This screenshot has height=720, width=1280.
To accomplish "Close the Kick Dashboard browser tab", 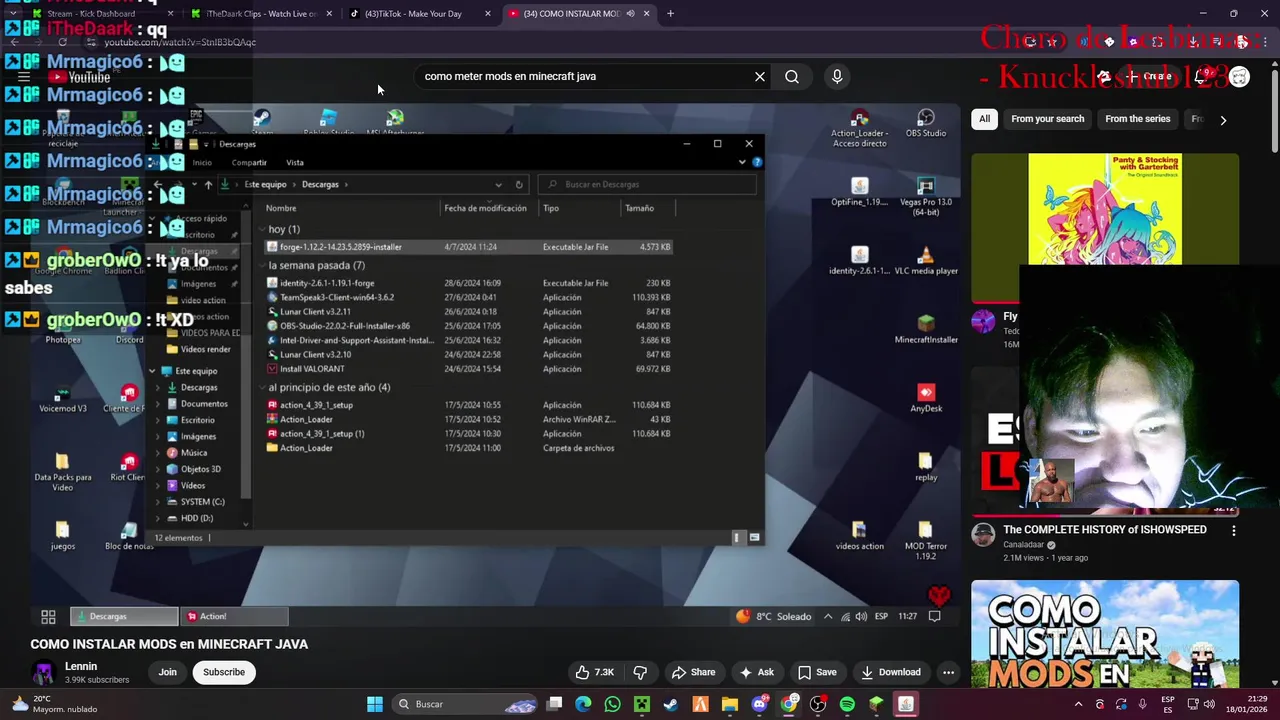I will click(170, 14).
